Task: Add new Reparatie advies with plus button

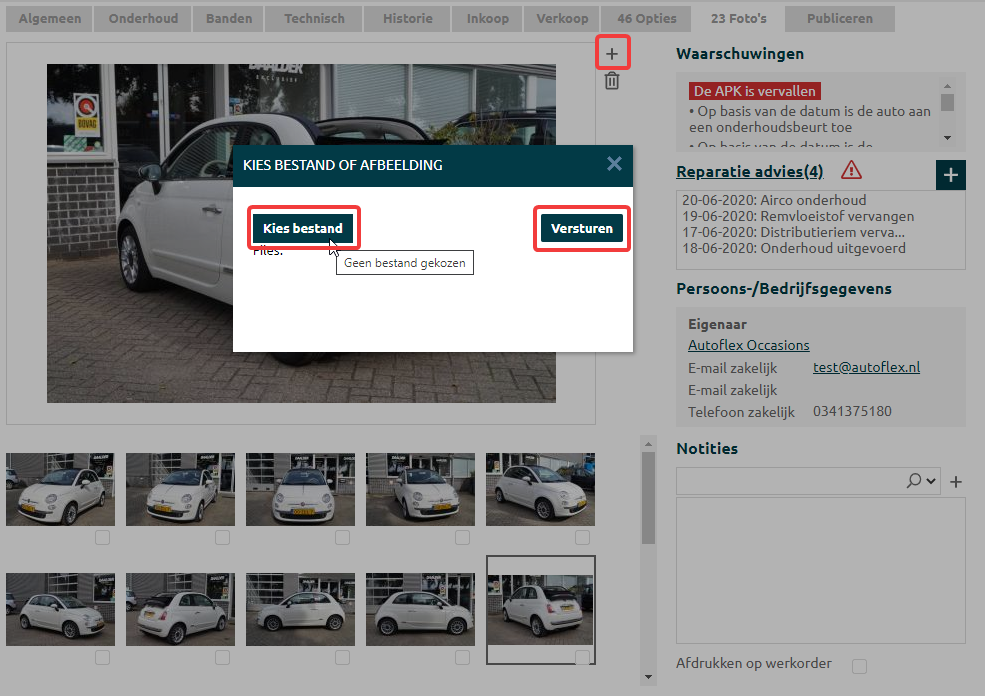Action: pyautogui.click(x=950, y=175)
